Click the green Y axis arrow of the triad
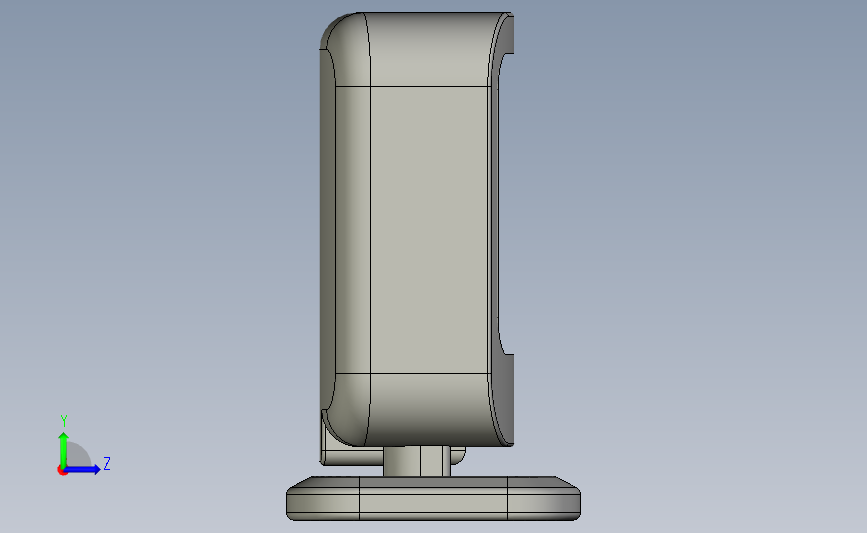 (63, 450)
